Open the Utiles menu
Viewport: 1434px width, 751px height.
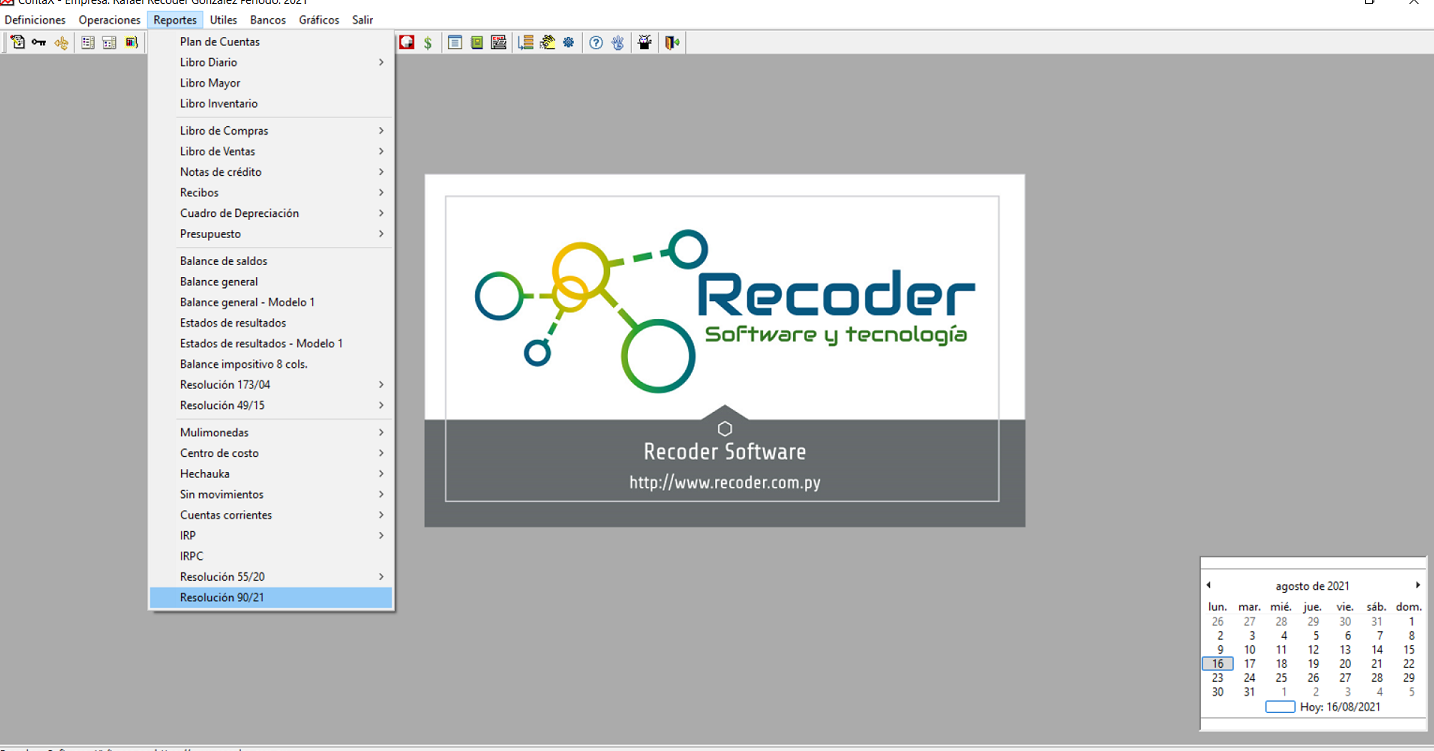(224, 20)
